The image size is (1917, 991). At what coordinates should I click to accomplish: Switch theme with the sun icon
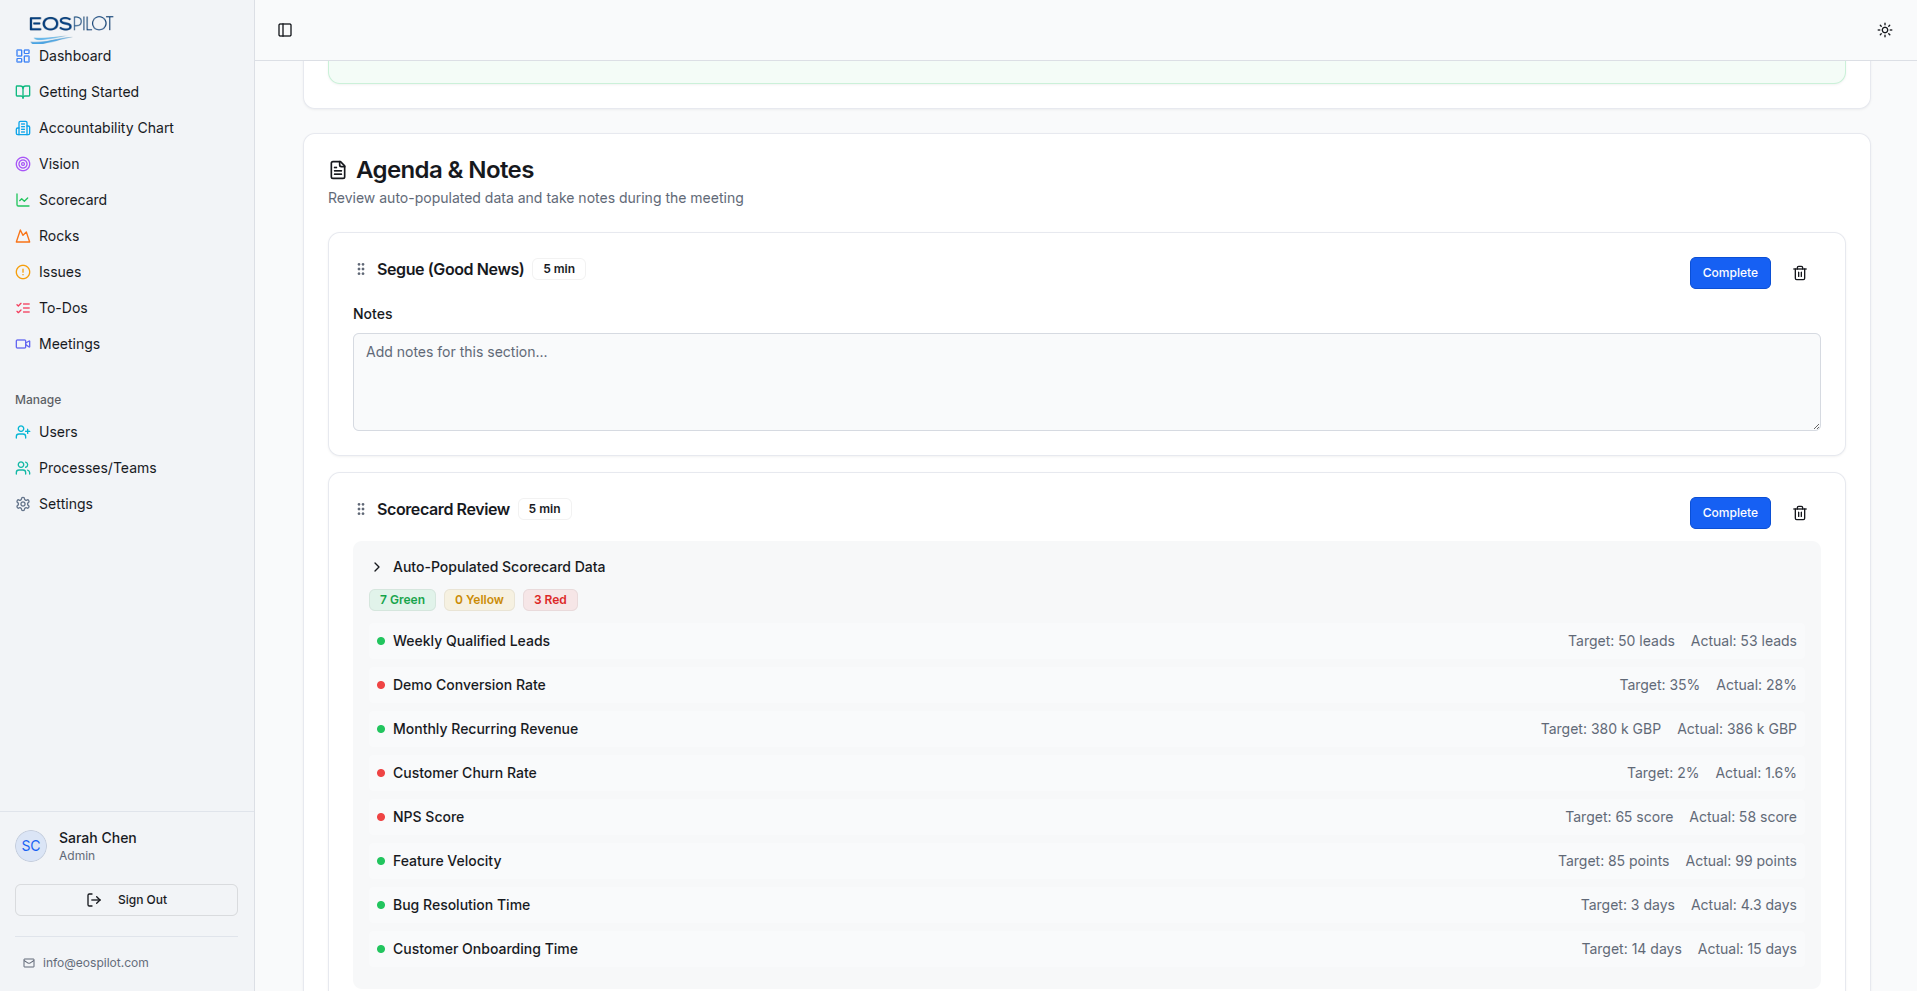tap(1885, 30)
